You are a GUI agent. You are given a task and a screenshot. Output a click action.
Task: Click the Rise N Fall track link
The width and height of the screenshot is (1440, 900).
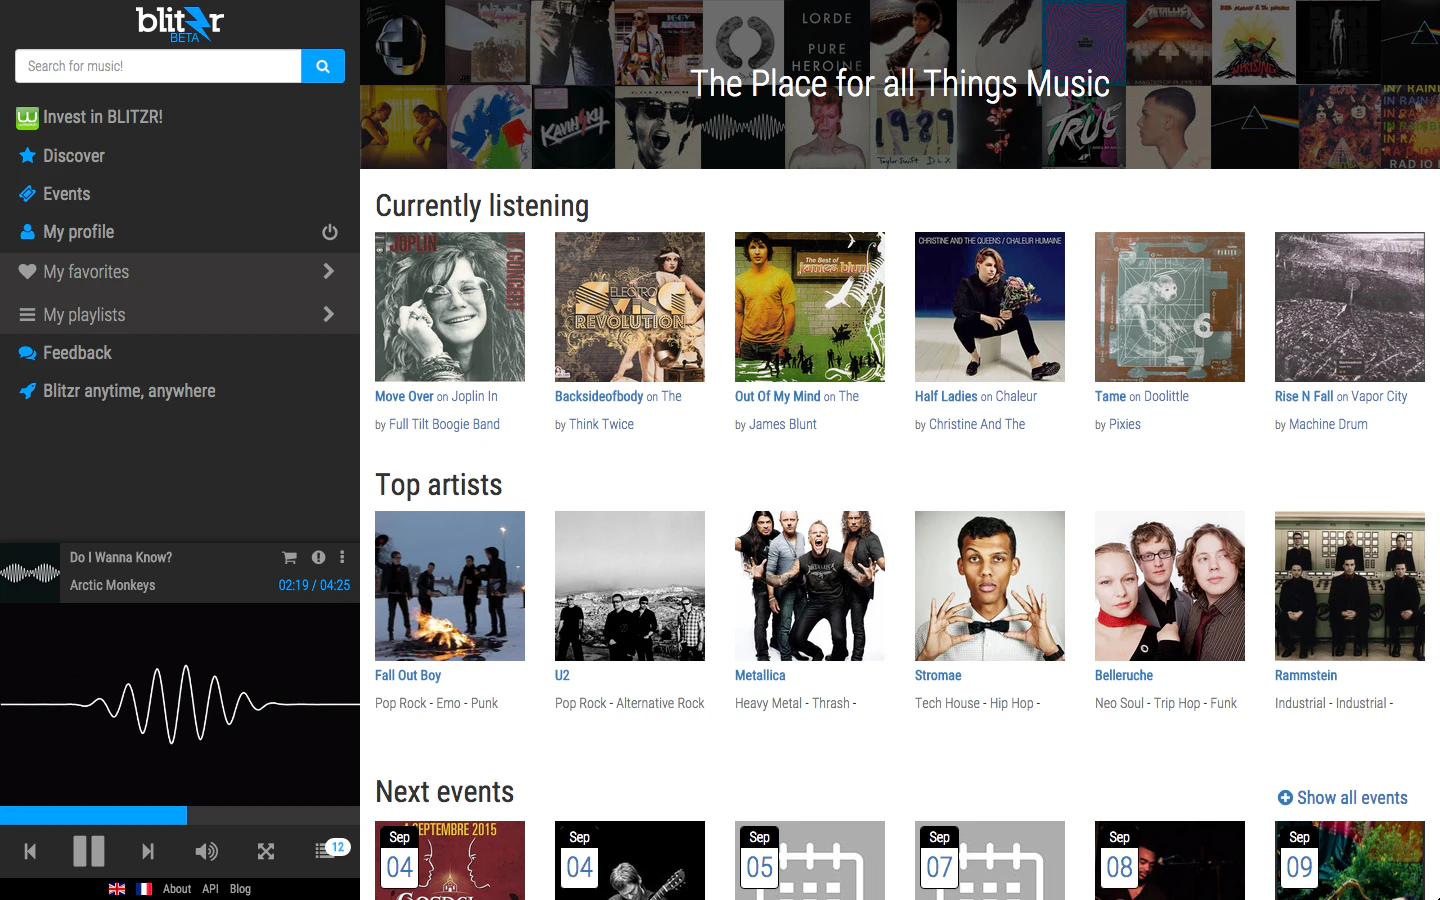click(1304, 397)
